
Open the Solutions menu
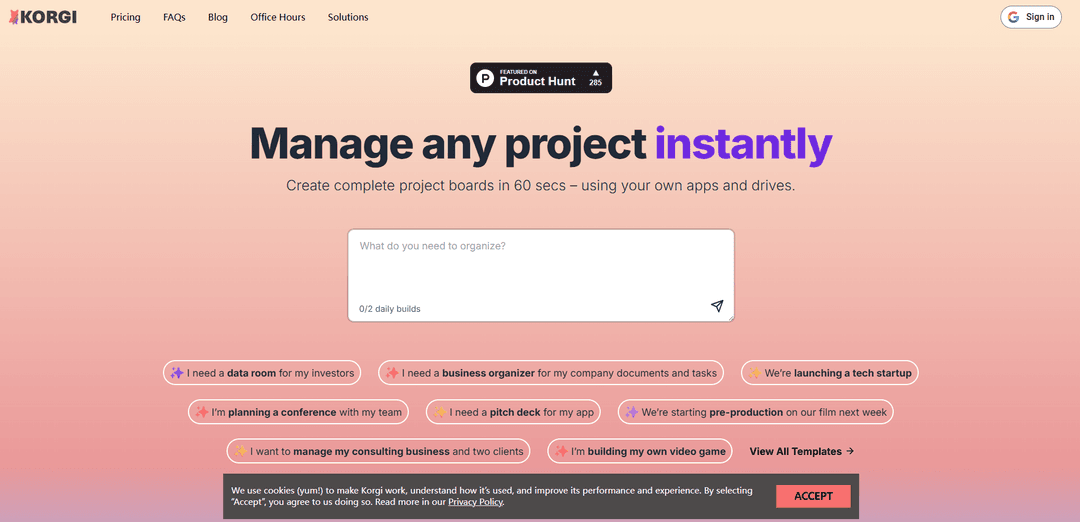pos(348,17)
